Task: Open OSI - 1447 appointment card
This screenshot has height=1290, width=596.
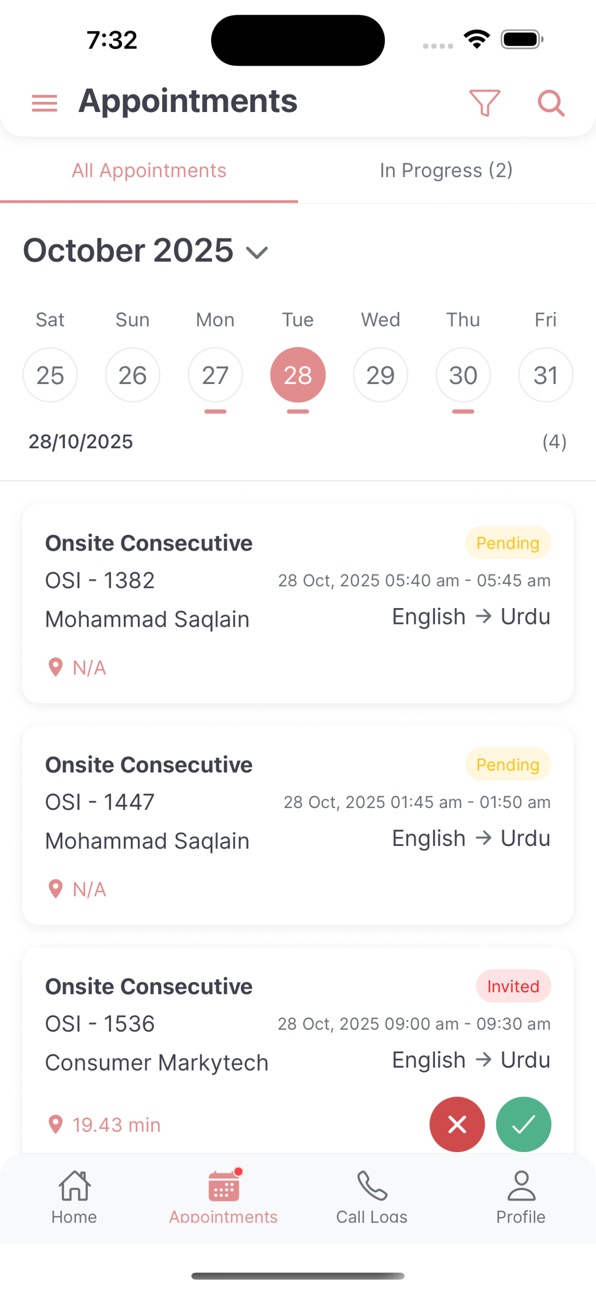Action: [298, 825]
